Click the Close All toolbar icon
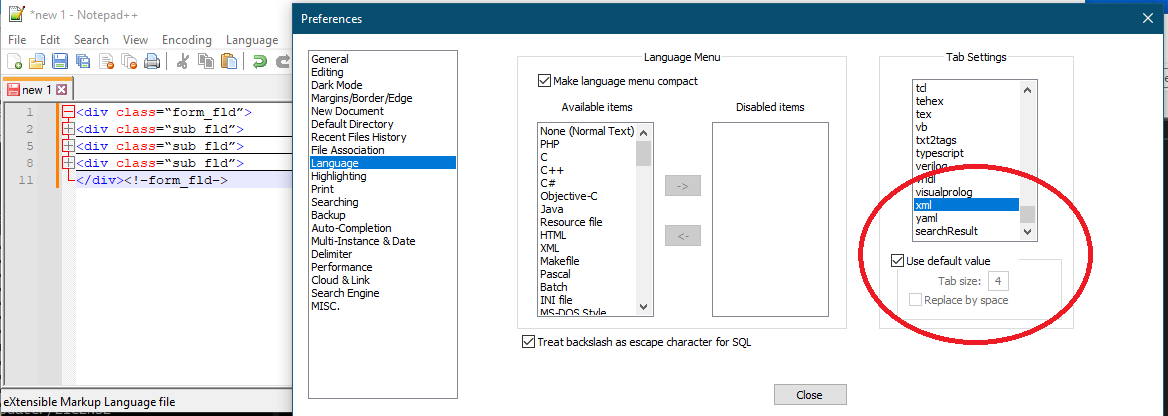Screen dimensions: 1168x416 pos(129,62)
